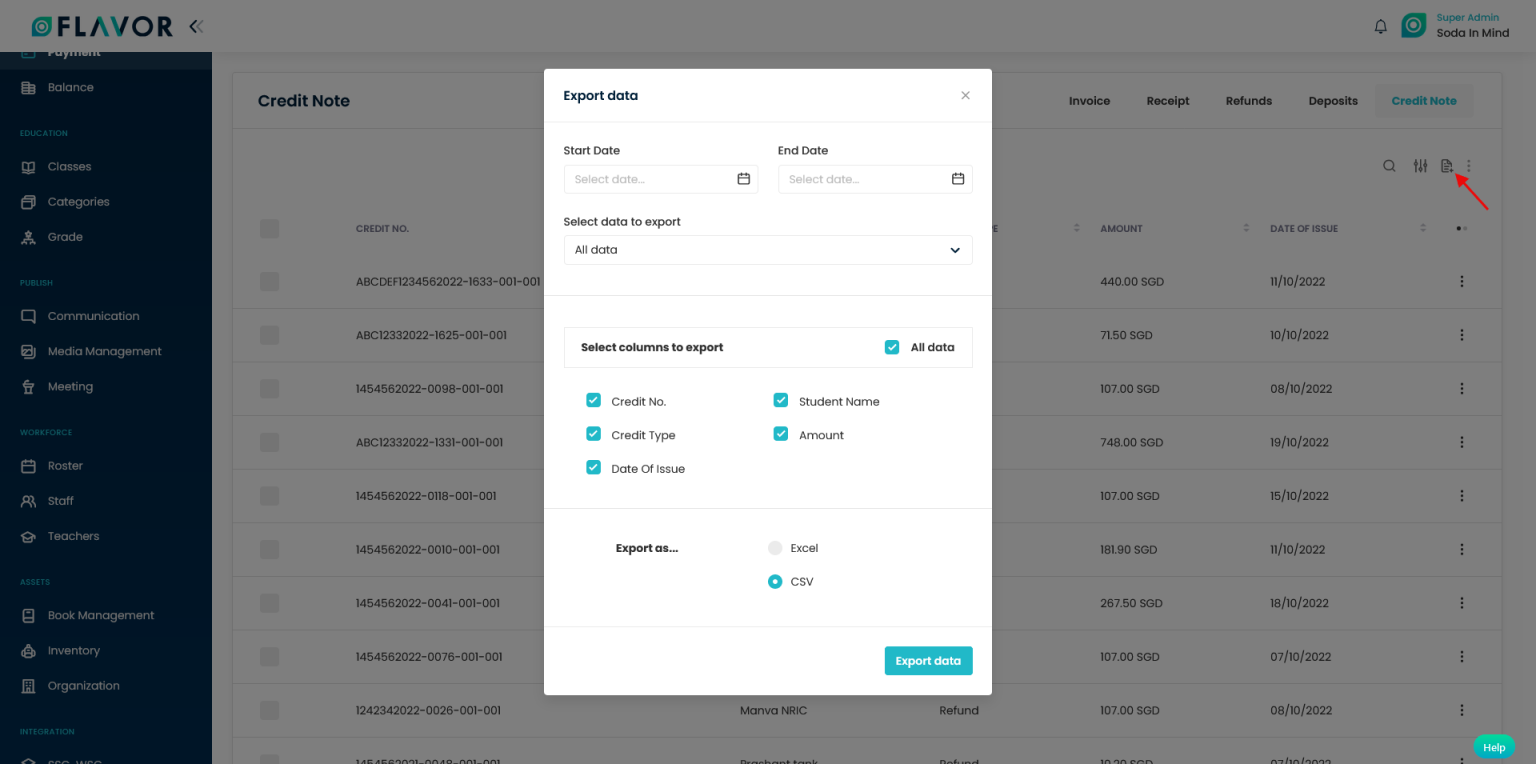The image size is (1536, 764).
Task: Sort by Date of Issue column
Action: coord(1422,228)
